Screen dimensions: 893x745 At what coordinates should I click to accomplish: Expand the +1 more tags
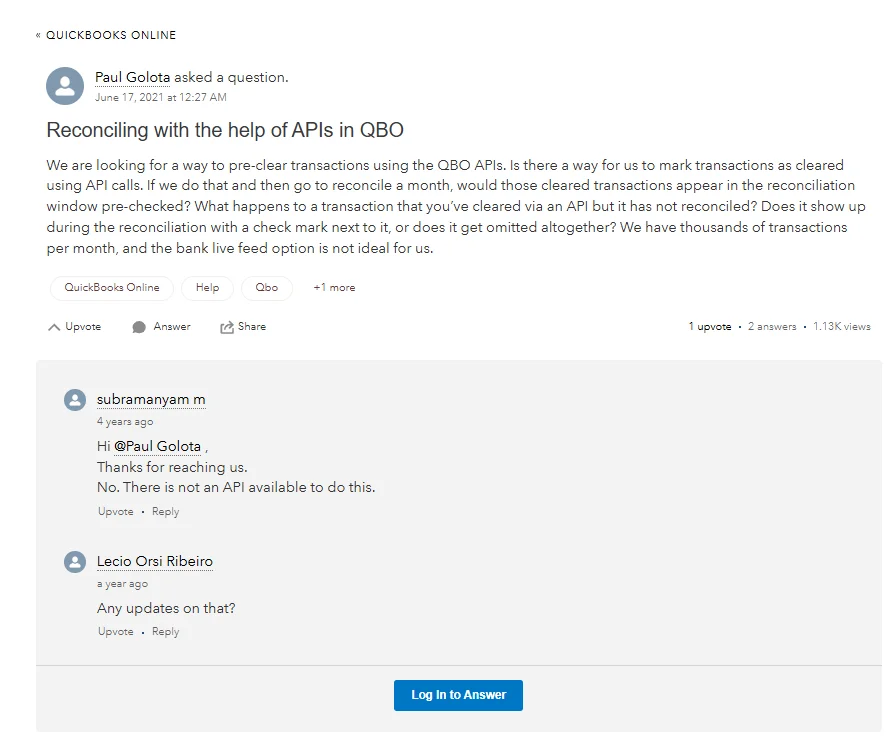click(334, 288)
